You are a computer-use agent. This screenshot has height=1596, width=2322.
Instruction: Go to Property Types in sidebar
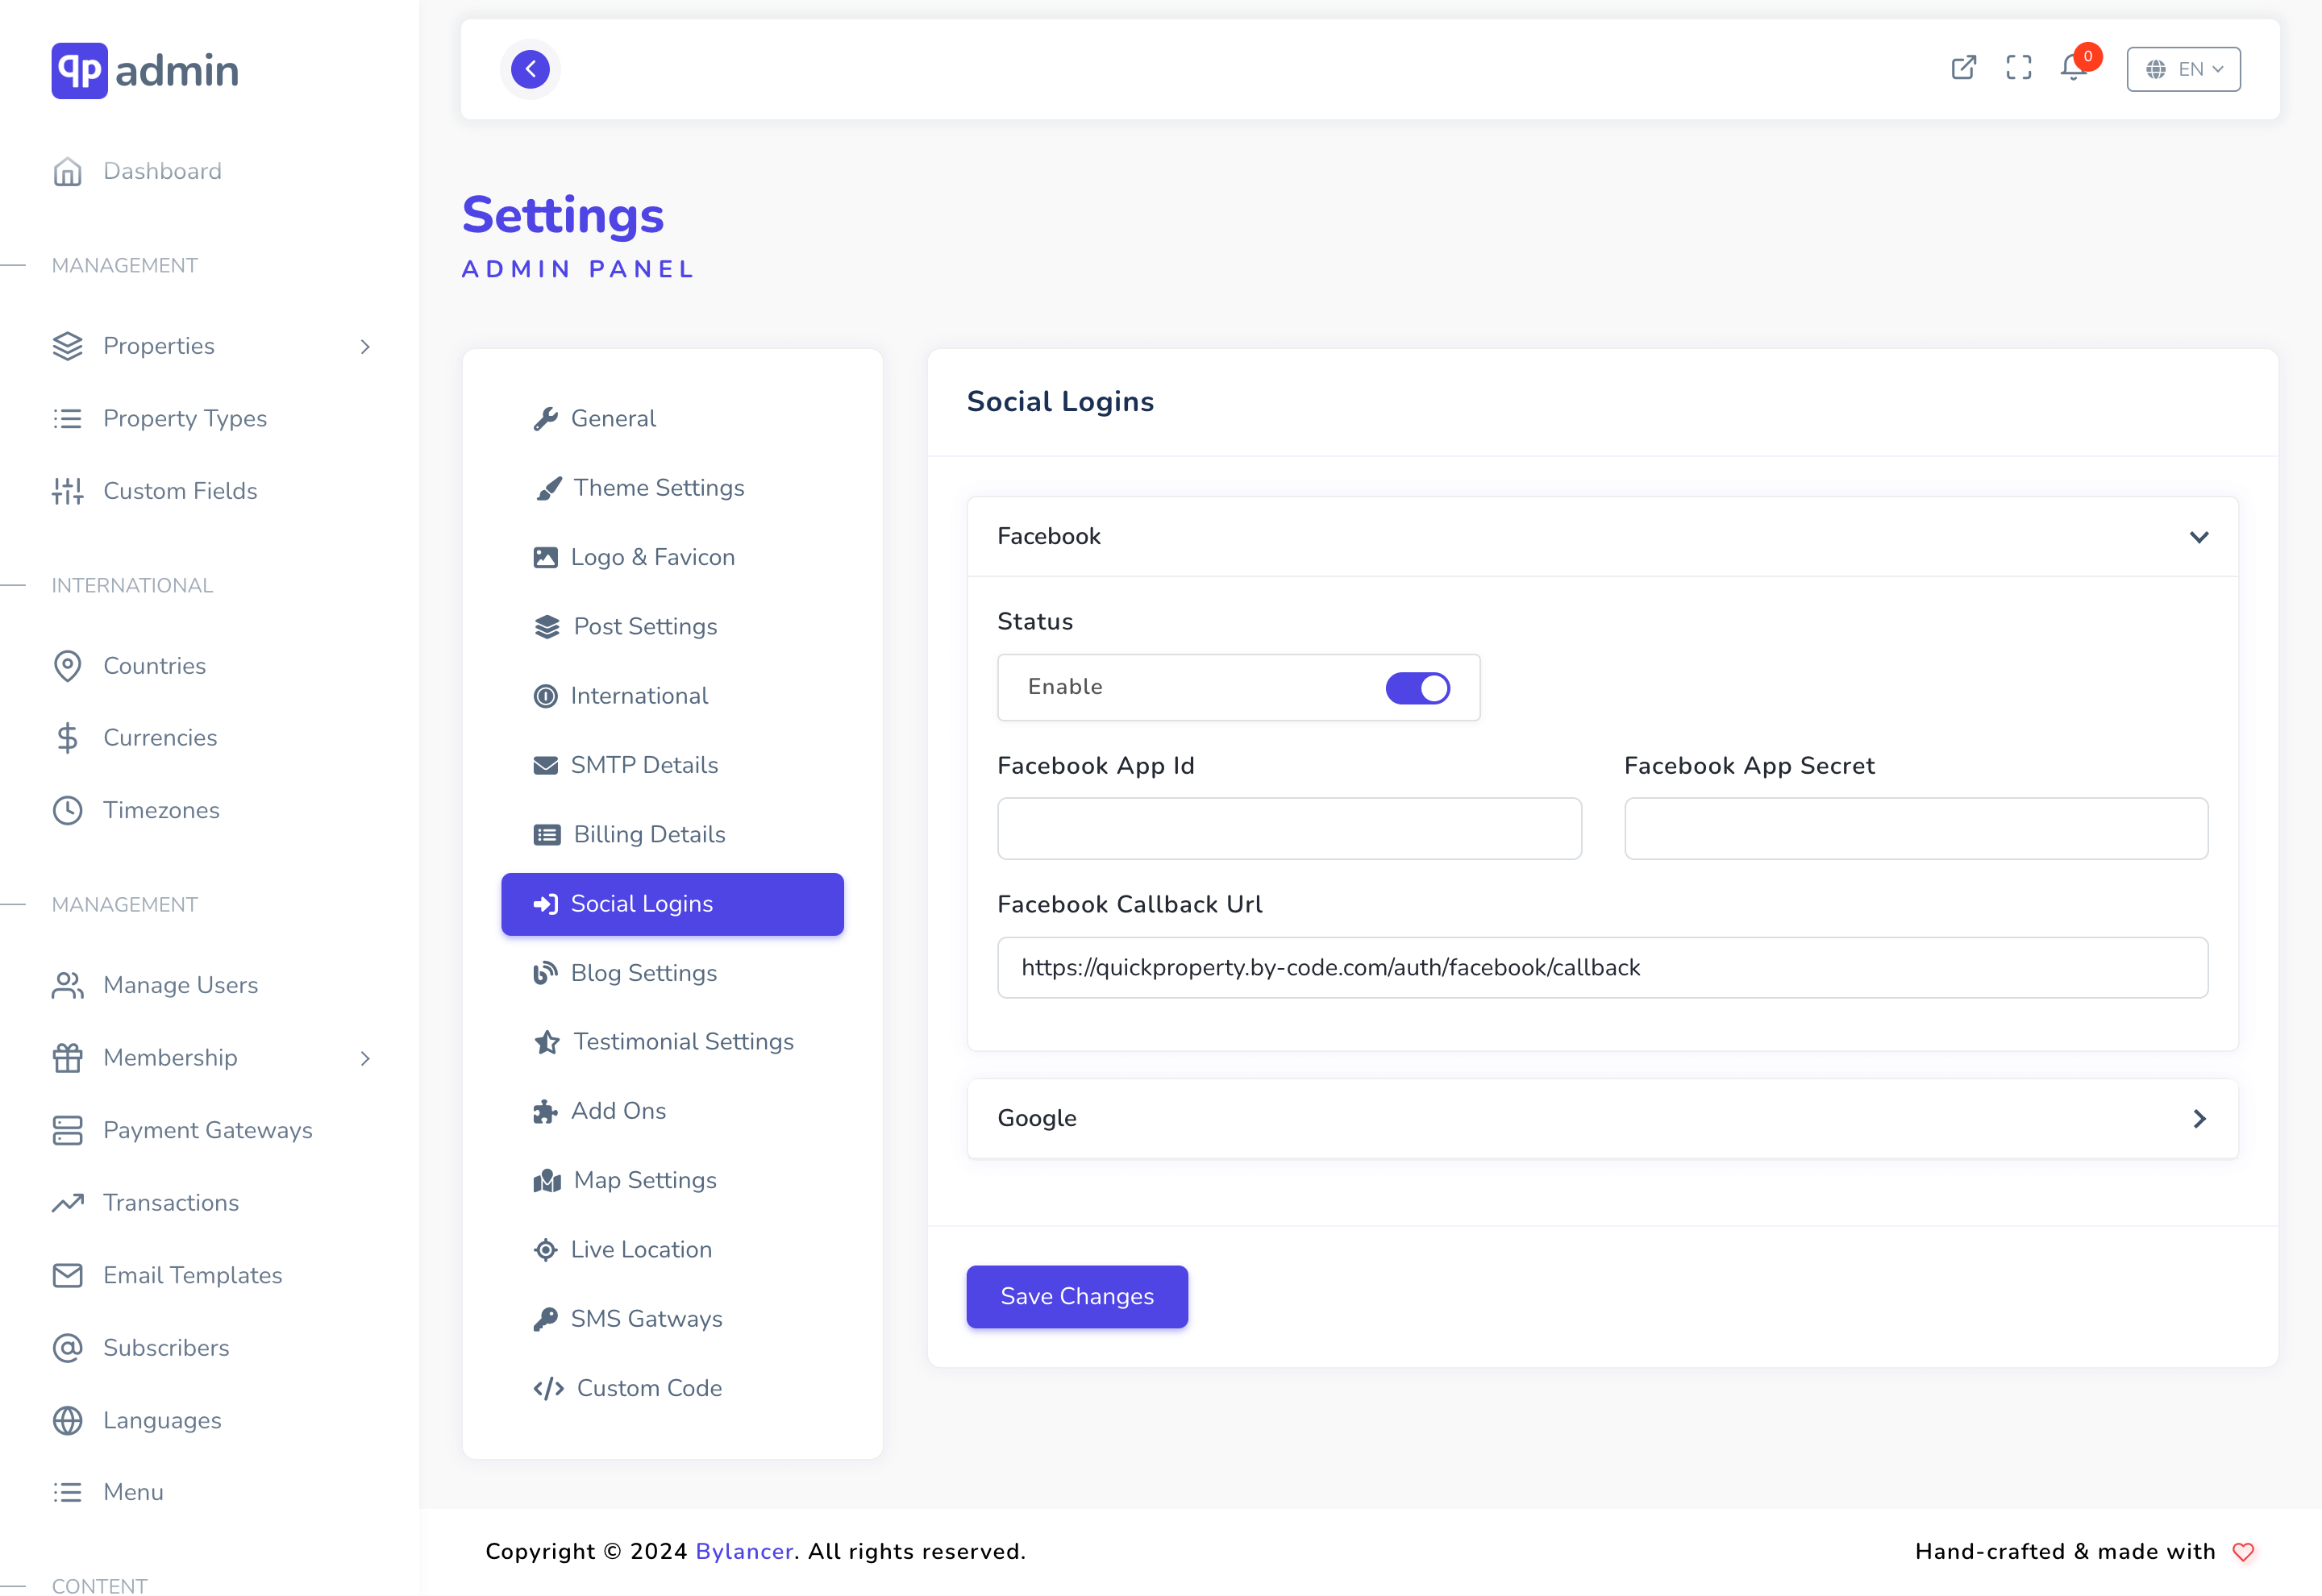(185, 418)
